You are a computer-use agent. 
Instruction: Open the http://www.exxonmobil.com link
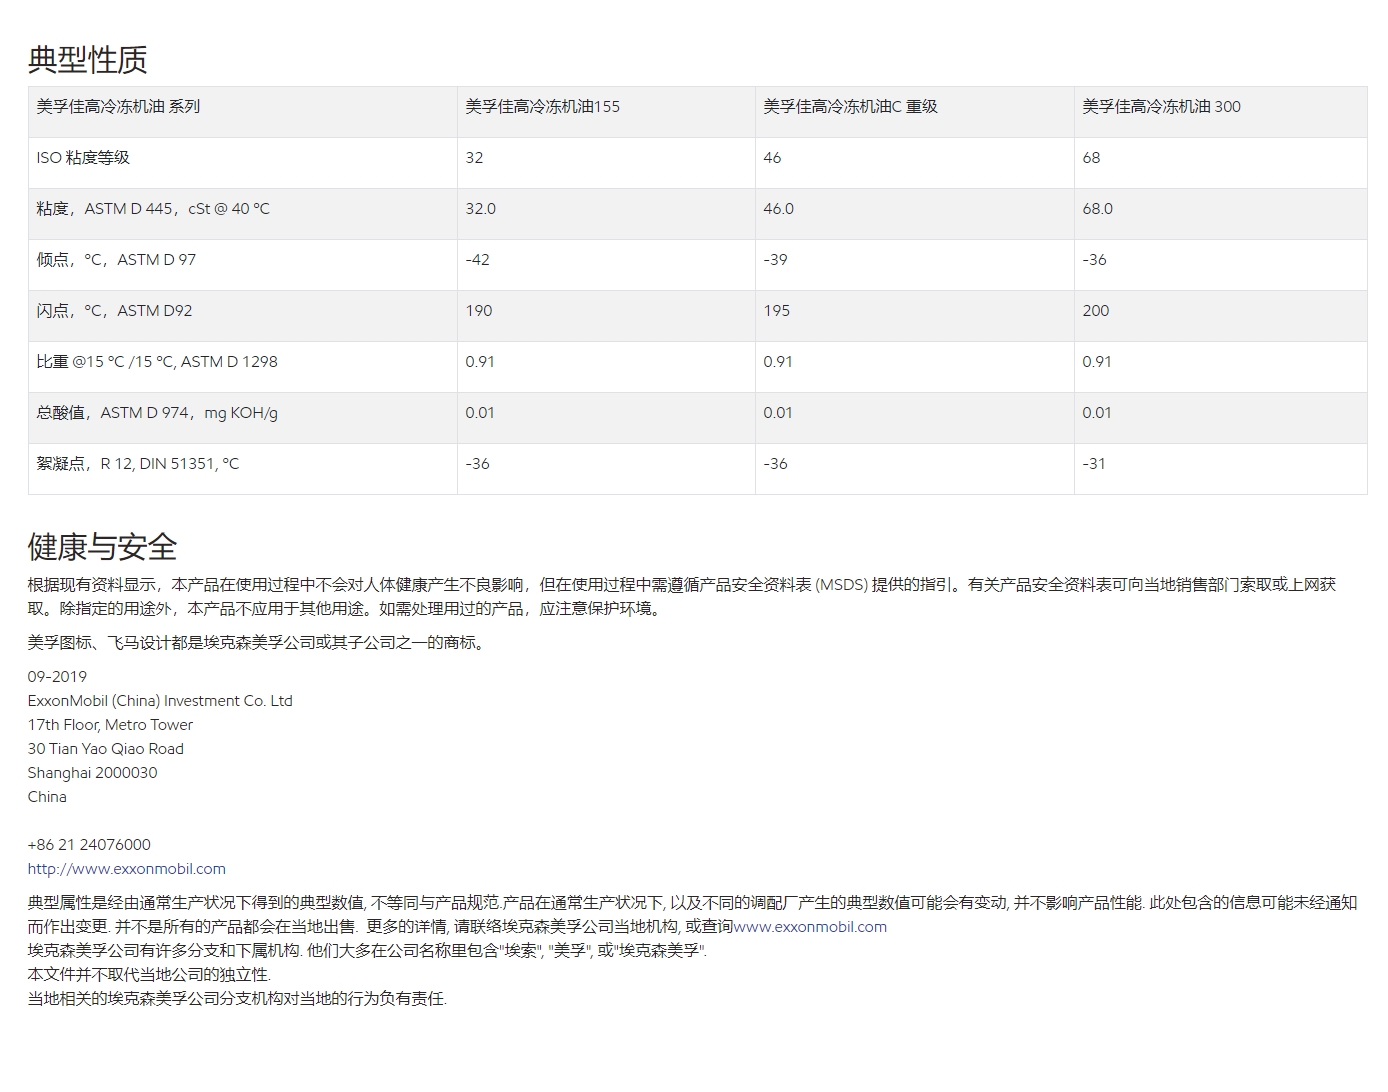click(127, 869)
